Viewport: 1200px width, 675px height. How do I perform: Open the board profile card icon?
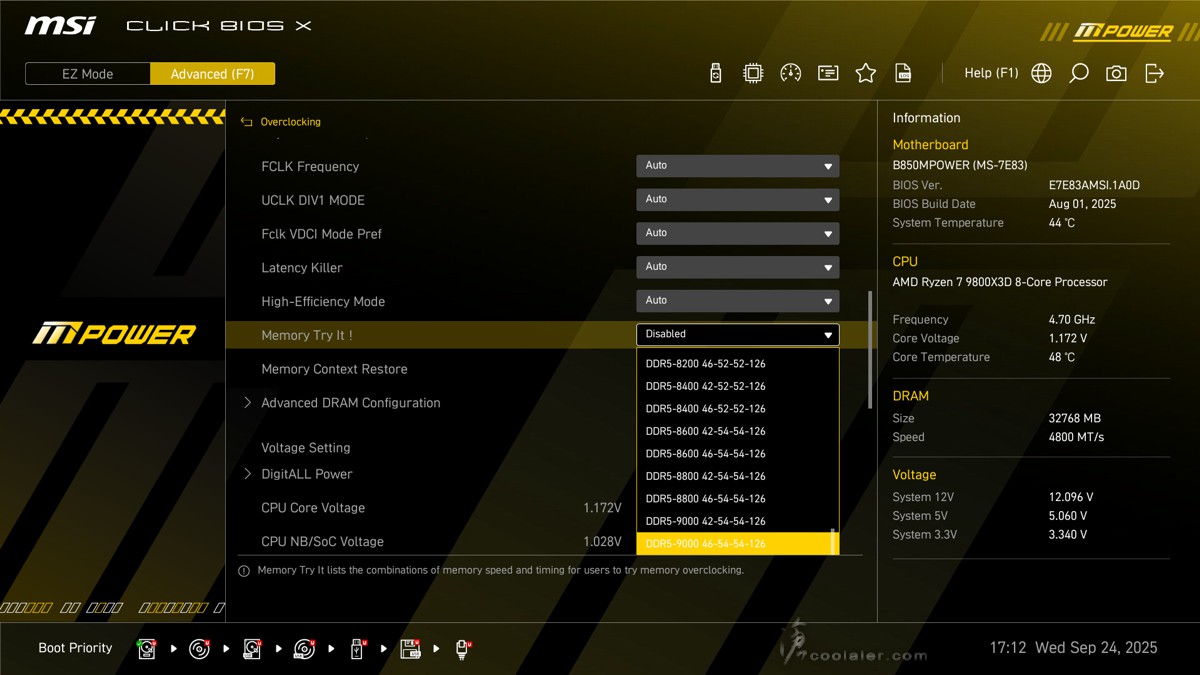(828, 73)
